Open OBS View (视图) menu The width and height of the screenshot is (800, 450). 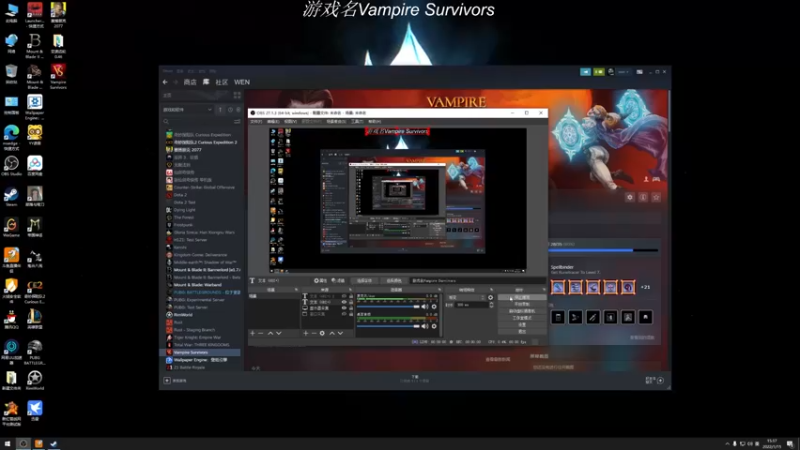(290, 121)
